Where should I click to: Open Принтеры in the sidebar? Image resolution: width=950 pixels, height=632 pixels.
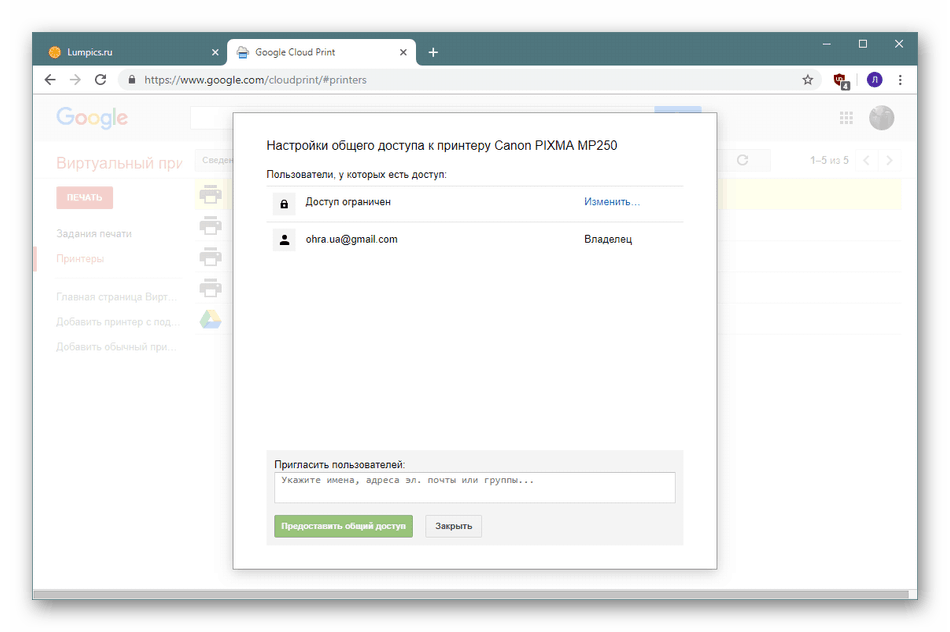(x=80, y=259)
